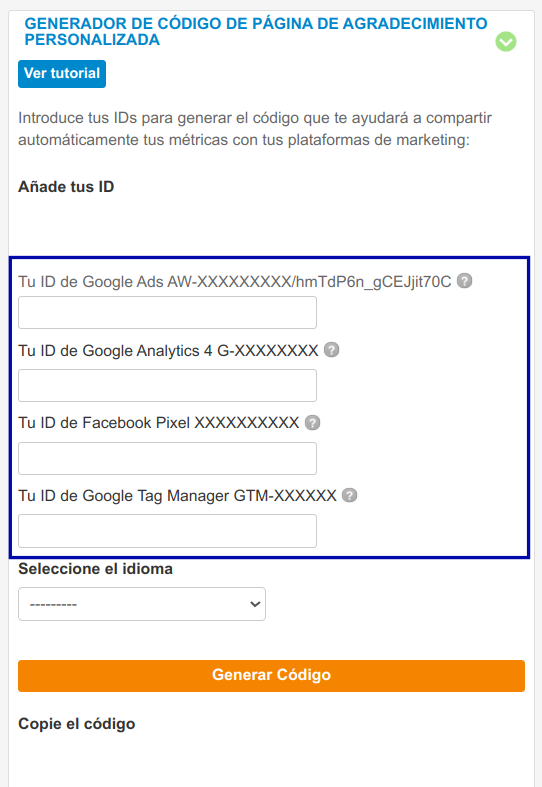Screen dimensions: 542x787
Task: Click the Tu ID de Google Tag Manager label
Action: (177, 496)
